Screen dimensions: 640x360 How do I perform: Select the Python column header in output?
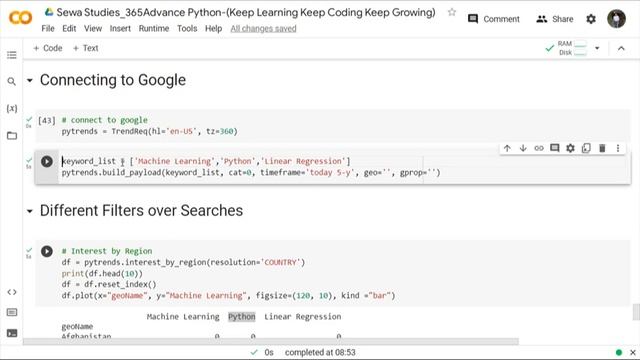coord(242,317)
